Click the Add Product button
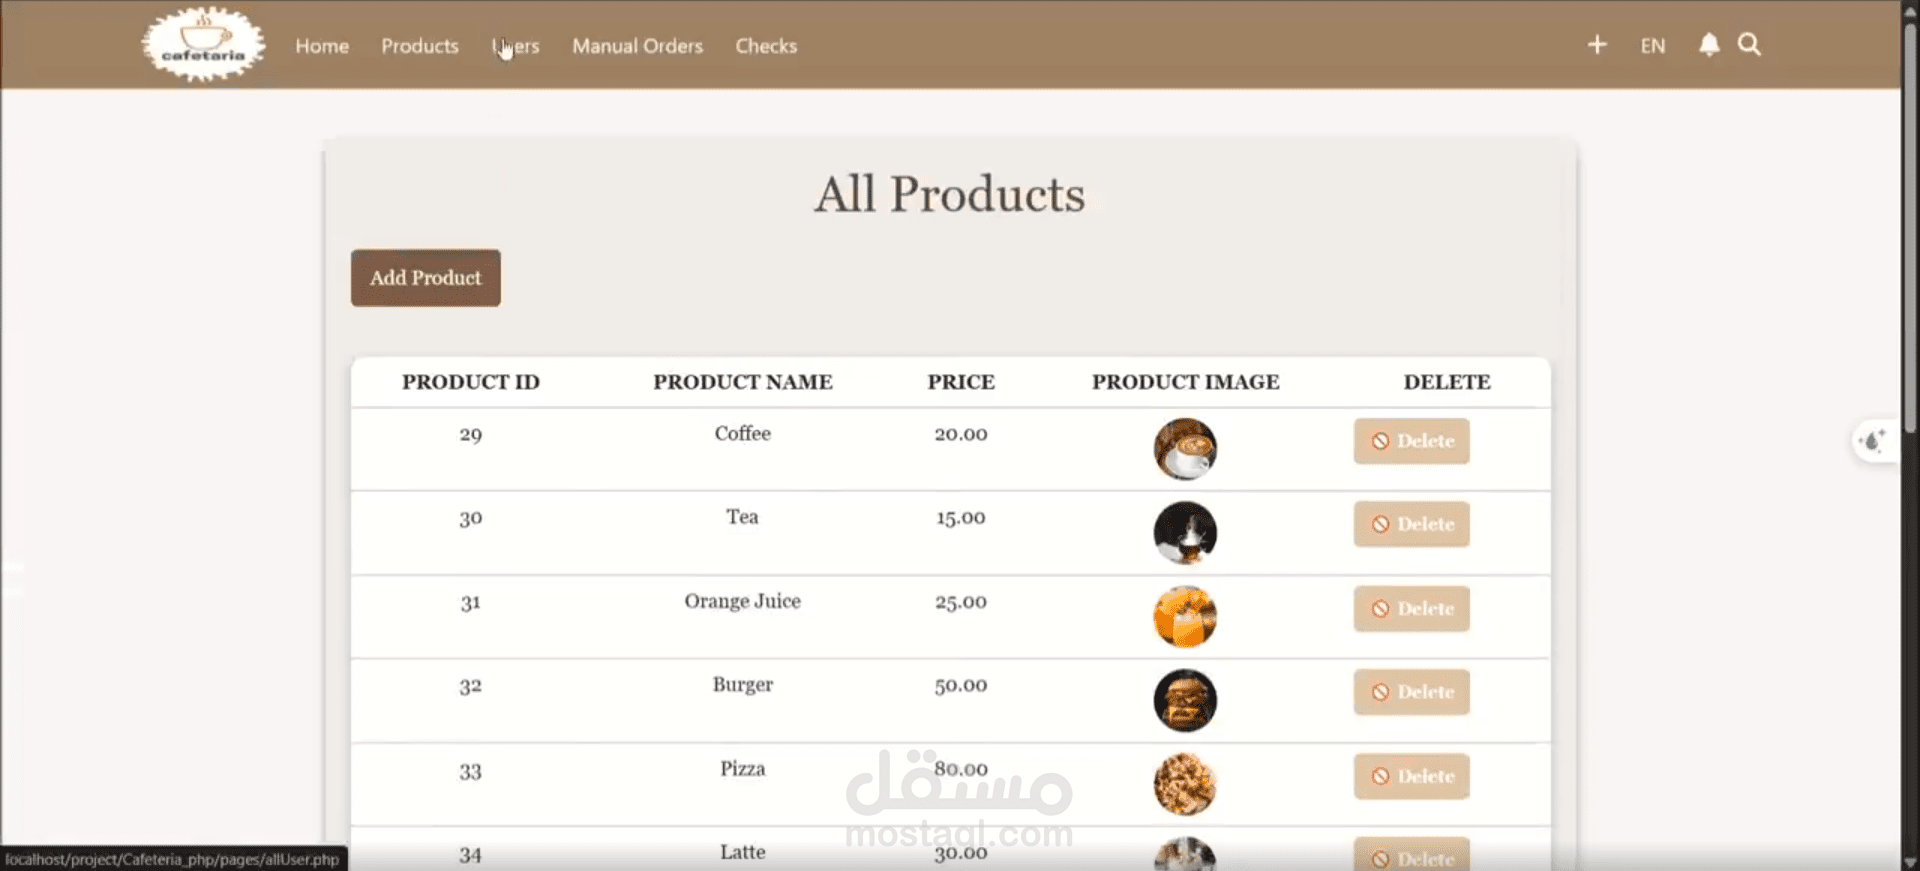Image resolution: width=1920 pixels, height=871 pixels. (426, 278)
